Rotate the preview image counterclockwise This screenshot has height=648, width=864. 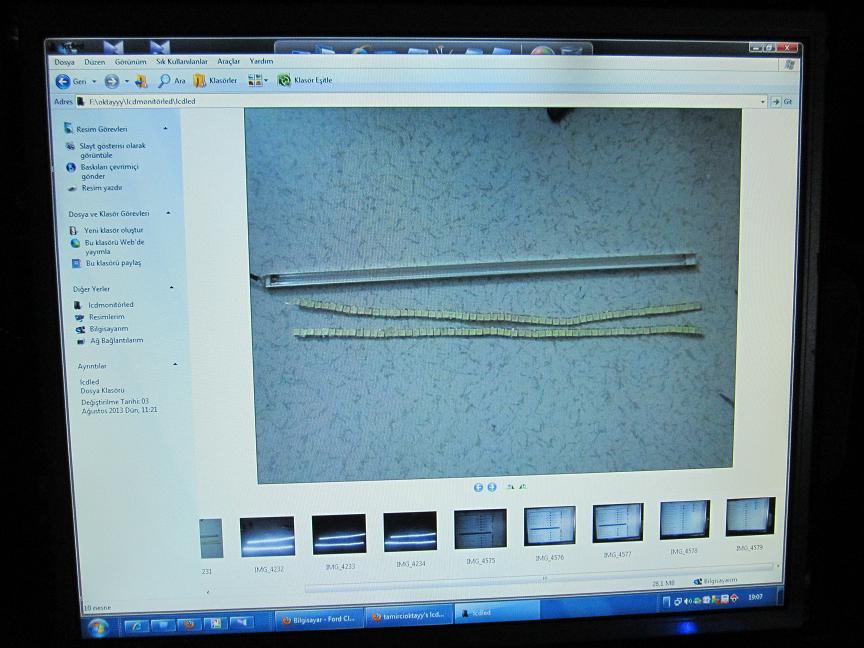[x=522, y=487]
